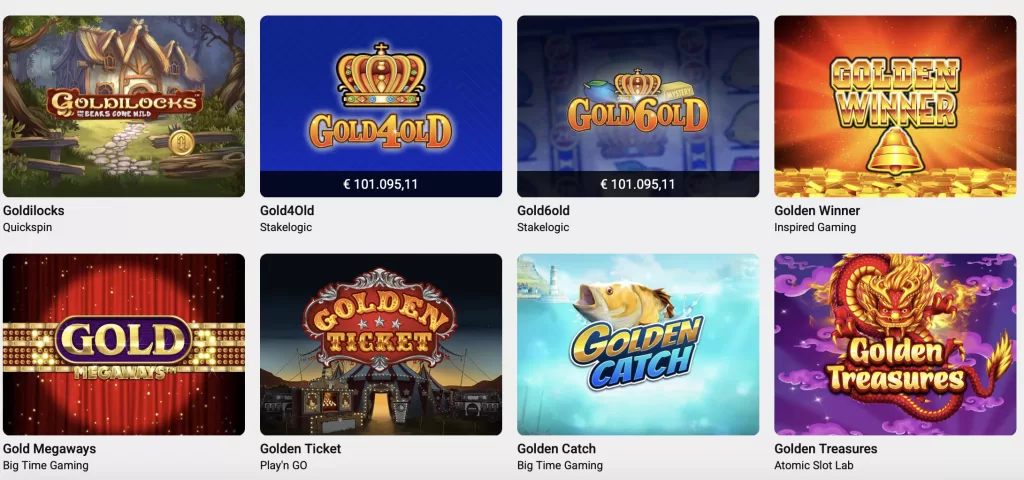Launch the Gold6old slot thumbnail
Viewport: 1024px width, 480px height.
(x=638, y=106)
